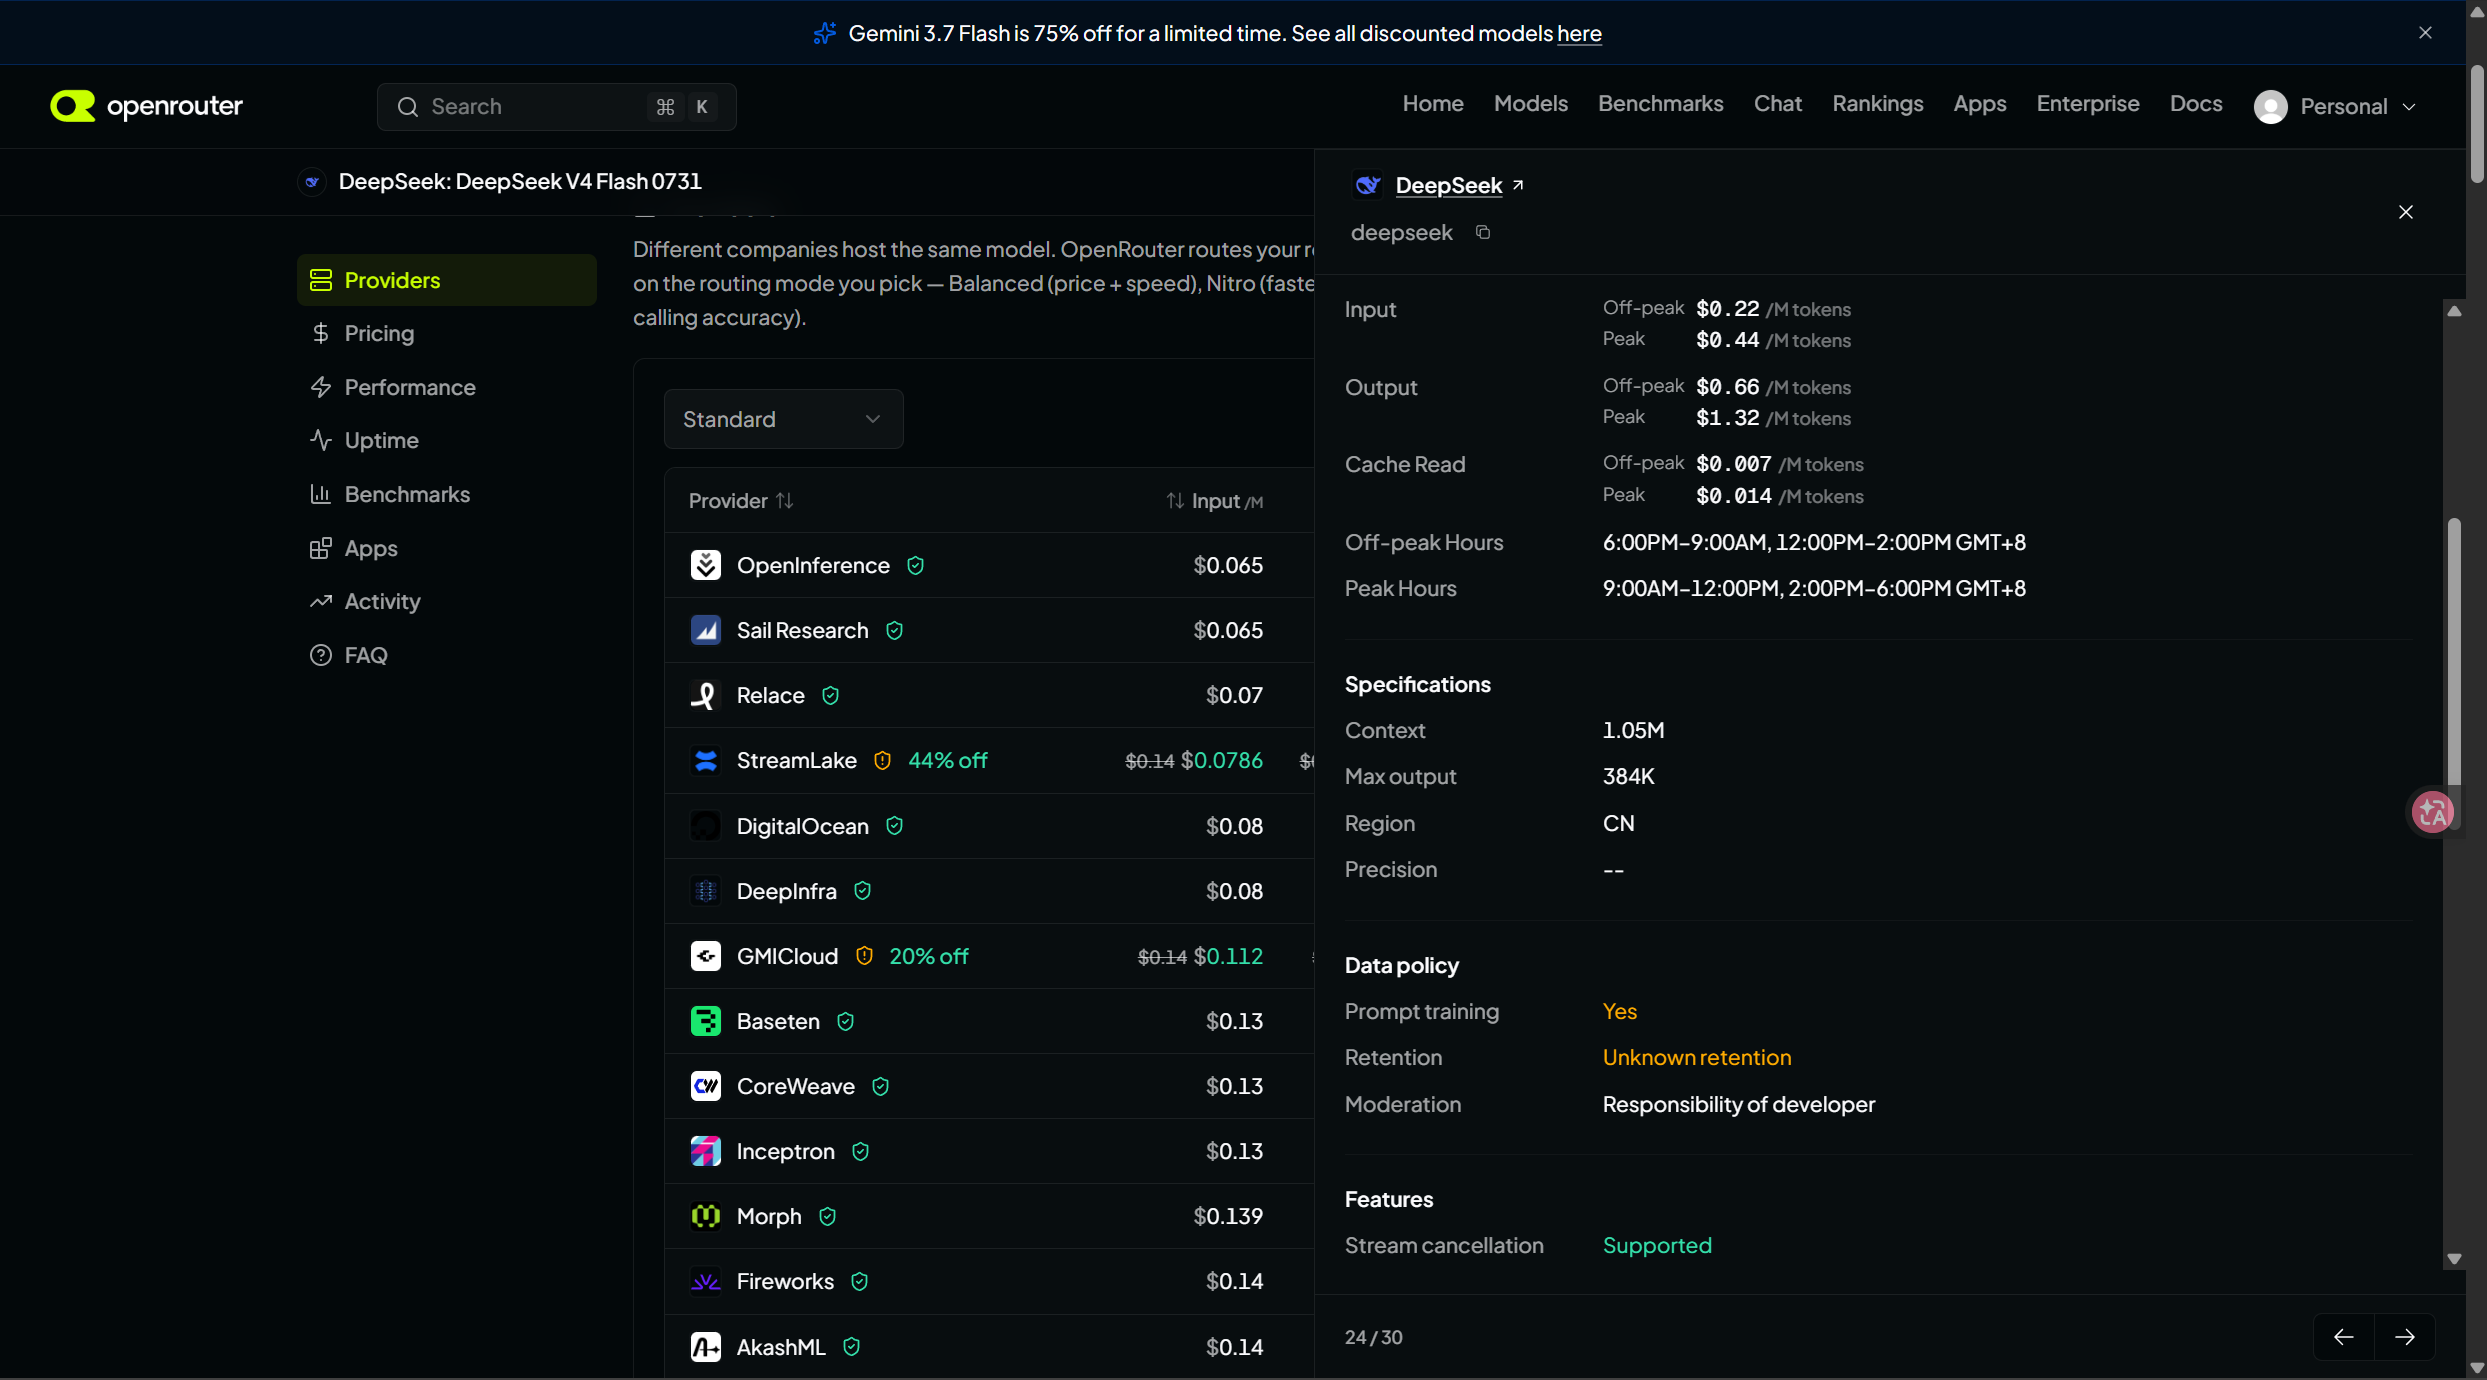Click the Sail Research provider logo
2487x1380 pixels.
click(x=706, y=630)
